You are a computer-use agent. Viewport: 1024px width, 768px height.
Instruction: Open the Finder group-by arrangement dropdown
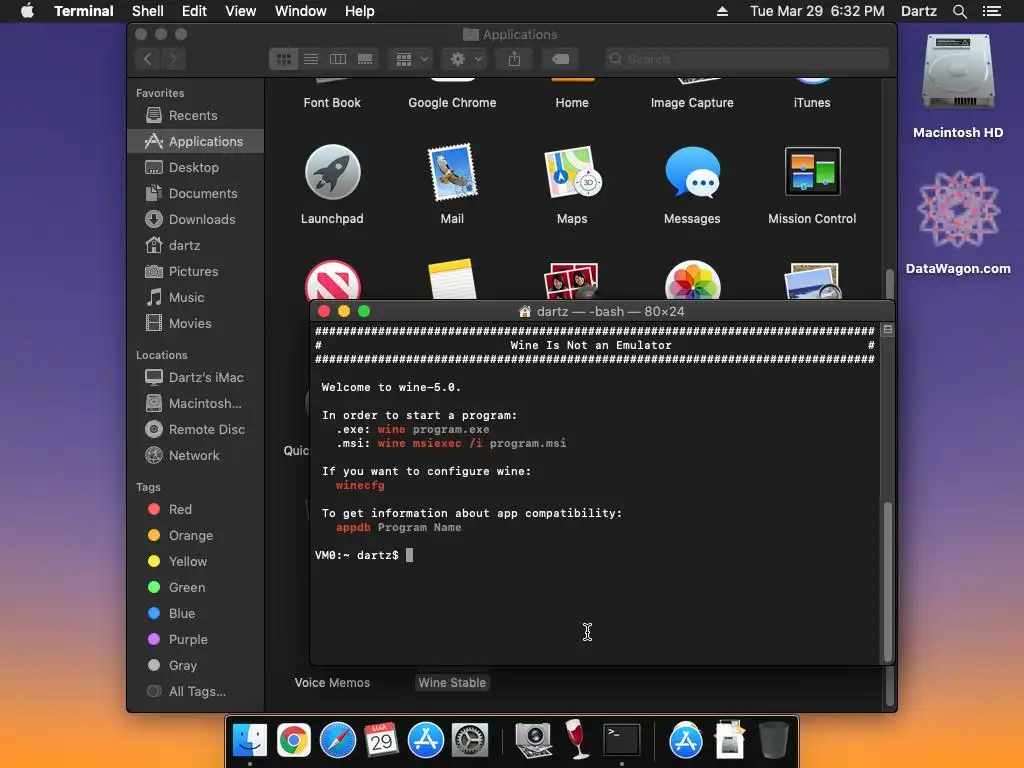[411, 59]
